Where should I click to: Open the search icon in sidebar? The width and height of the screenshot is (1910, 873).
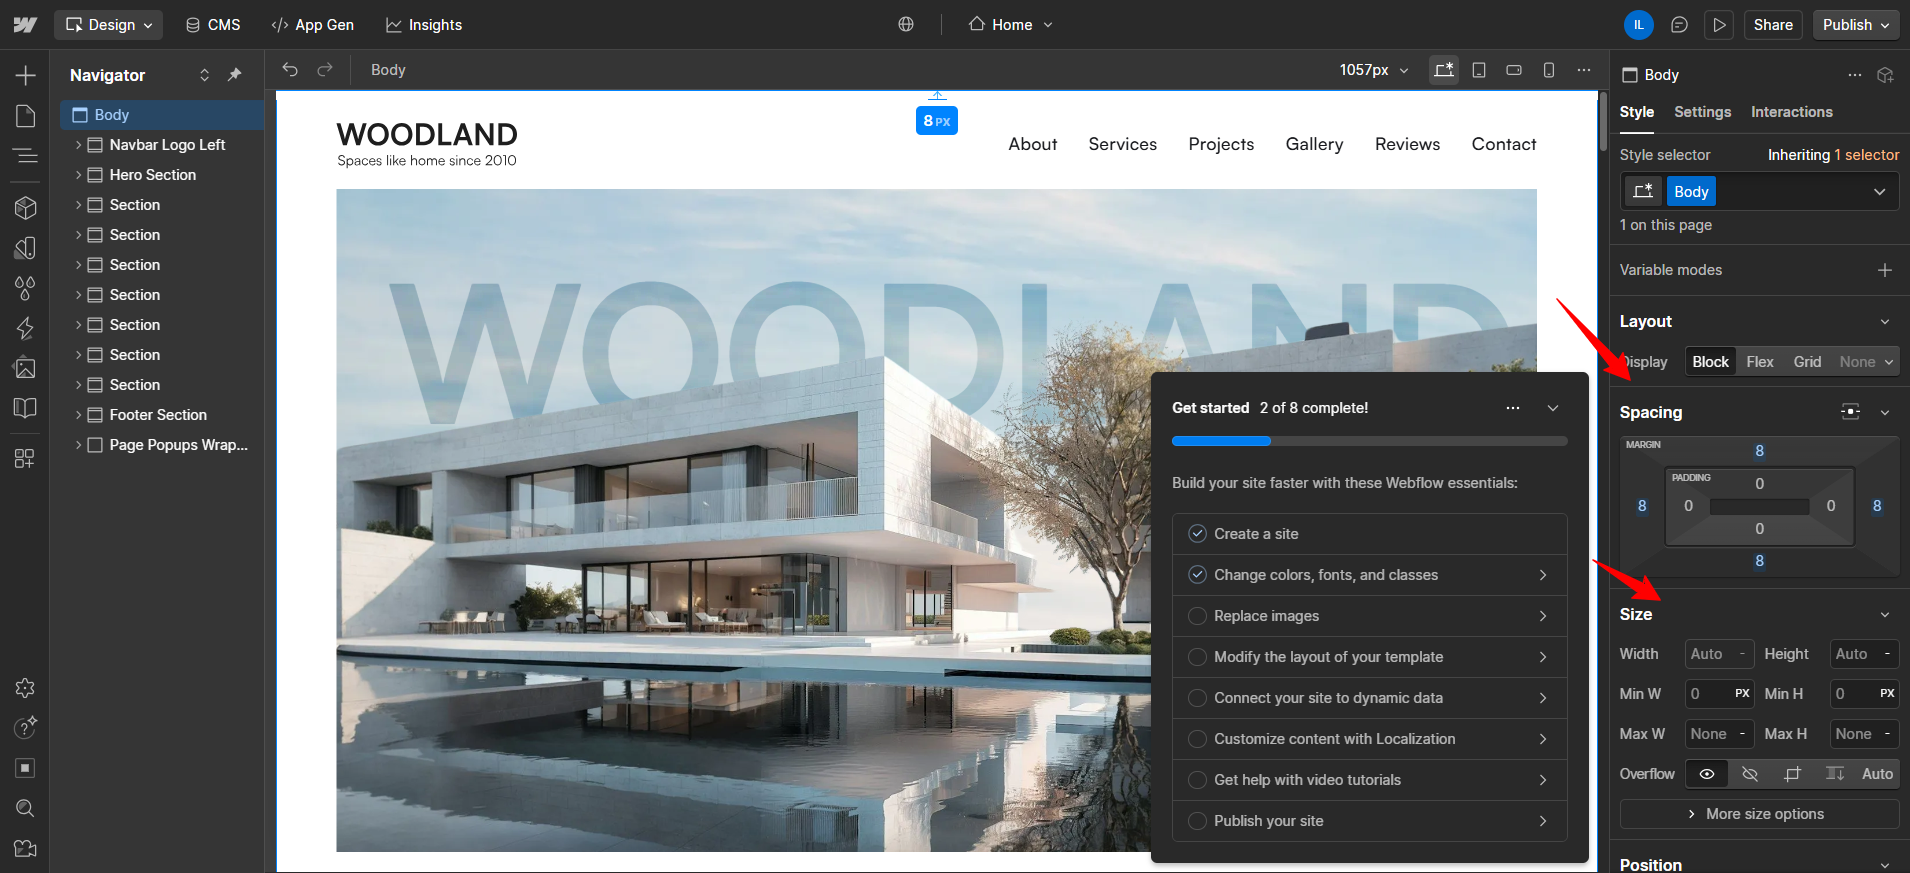25,808
